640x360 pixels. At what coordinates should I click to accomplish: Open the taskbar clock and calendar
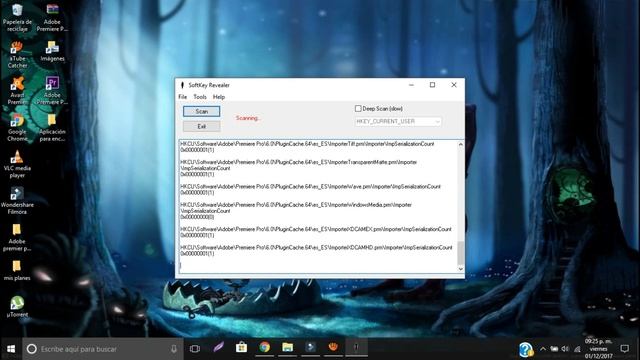coord(598,349)
